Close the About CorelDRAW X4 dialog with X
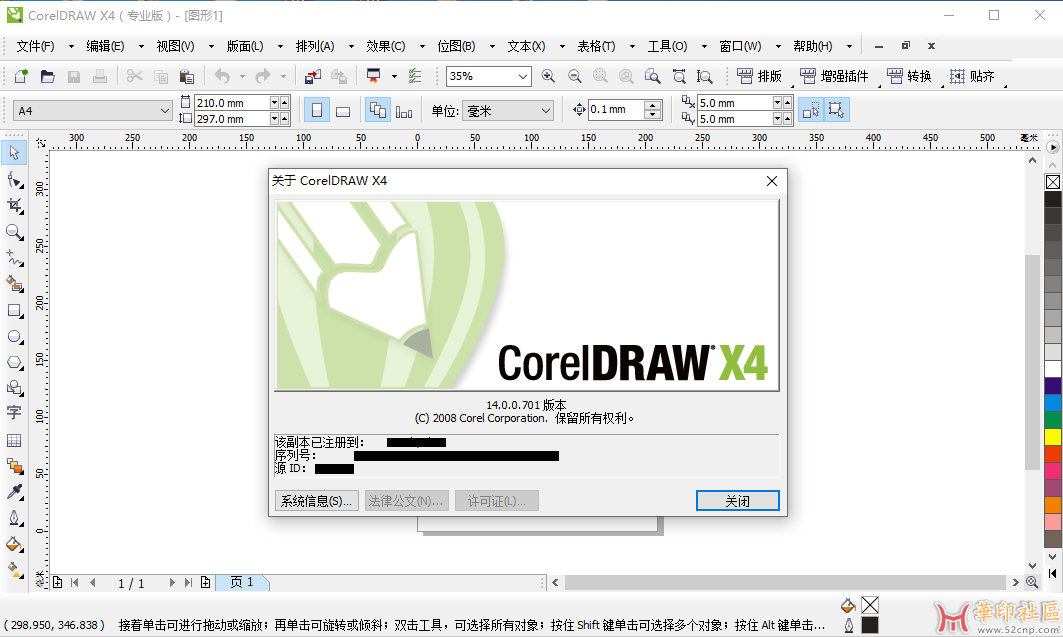This screenshot has width=1063, height=637. pos(771,181)
